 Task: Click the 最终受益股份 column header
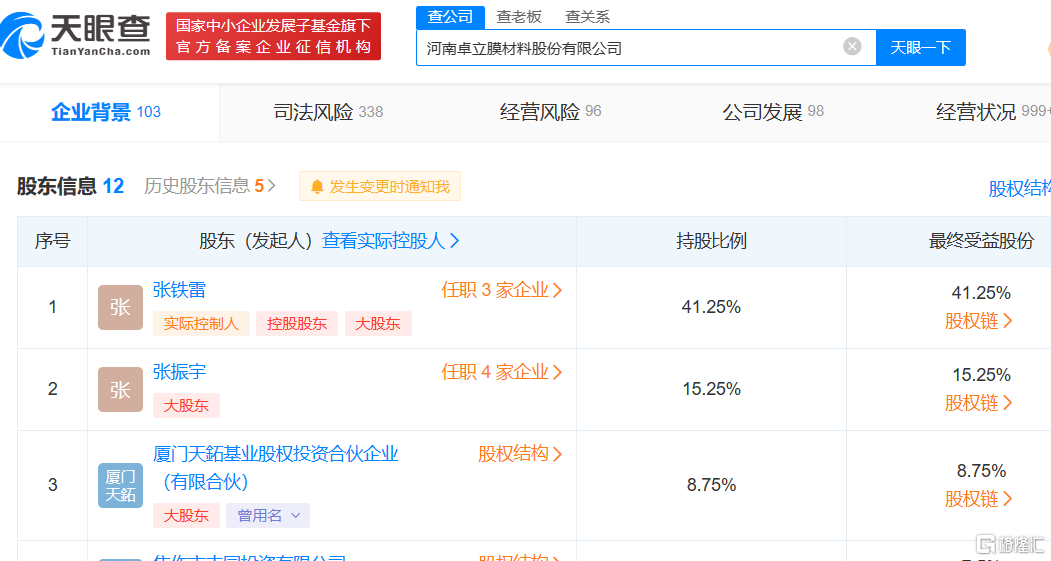[981, 241]
